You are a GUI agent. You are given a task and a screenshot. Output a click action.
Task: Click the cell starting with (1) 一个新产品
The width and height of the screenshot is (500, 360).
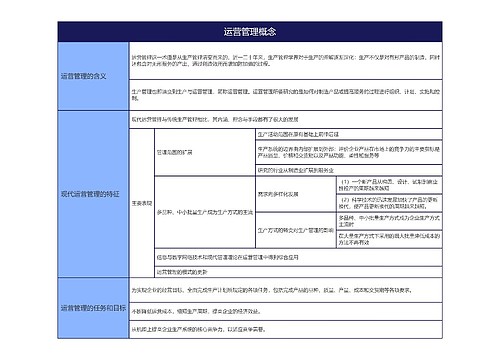click(x=389, y=185)
